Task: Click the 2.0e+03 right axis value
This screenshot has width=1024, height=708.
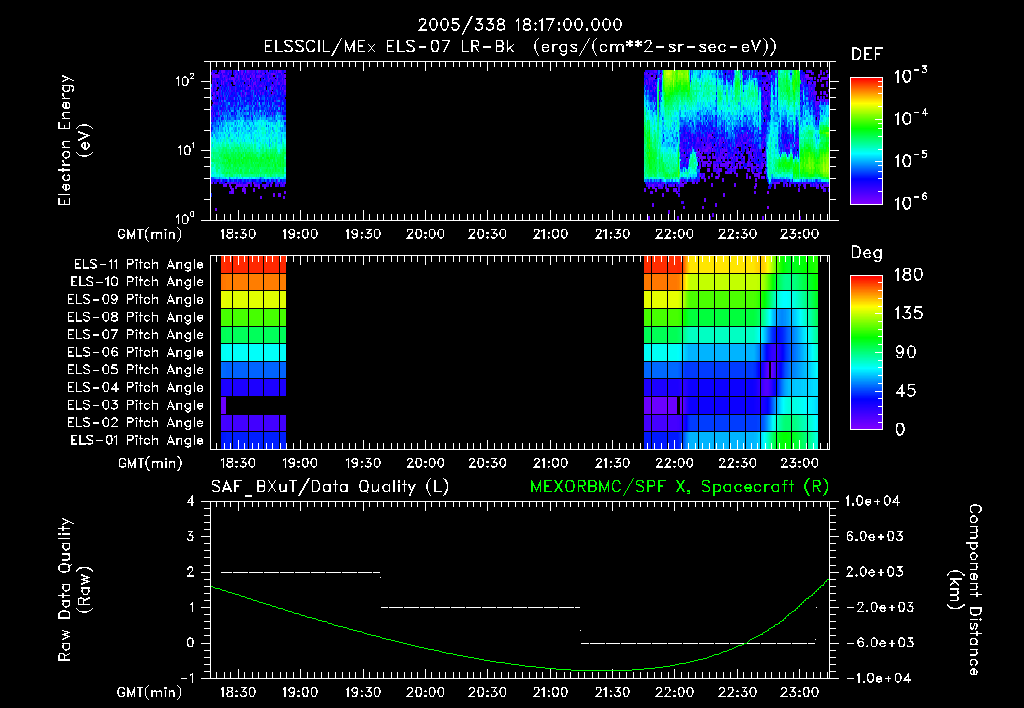Action: 875,571
